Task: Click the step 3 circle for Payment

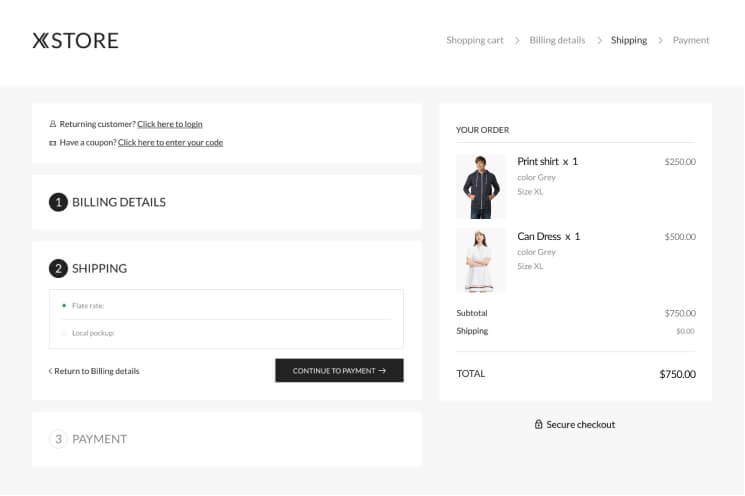Action: pyautogui.click(x=58, y=439)
